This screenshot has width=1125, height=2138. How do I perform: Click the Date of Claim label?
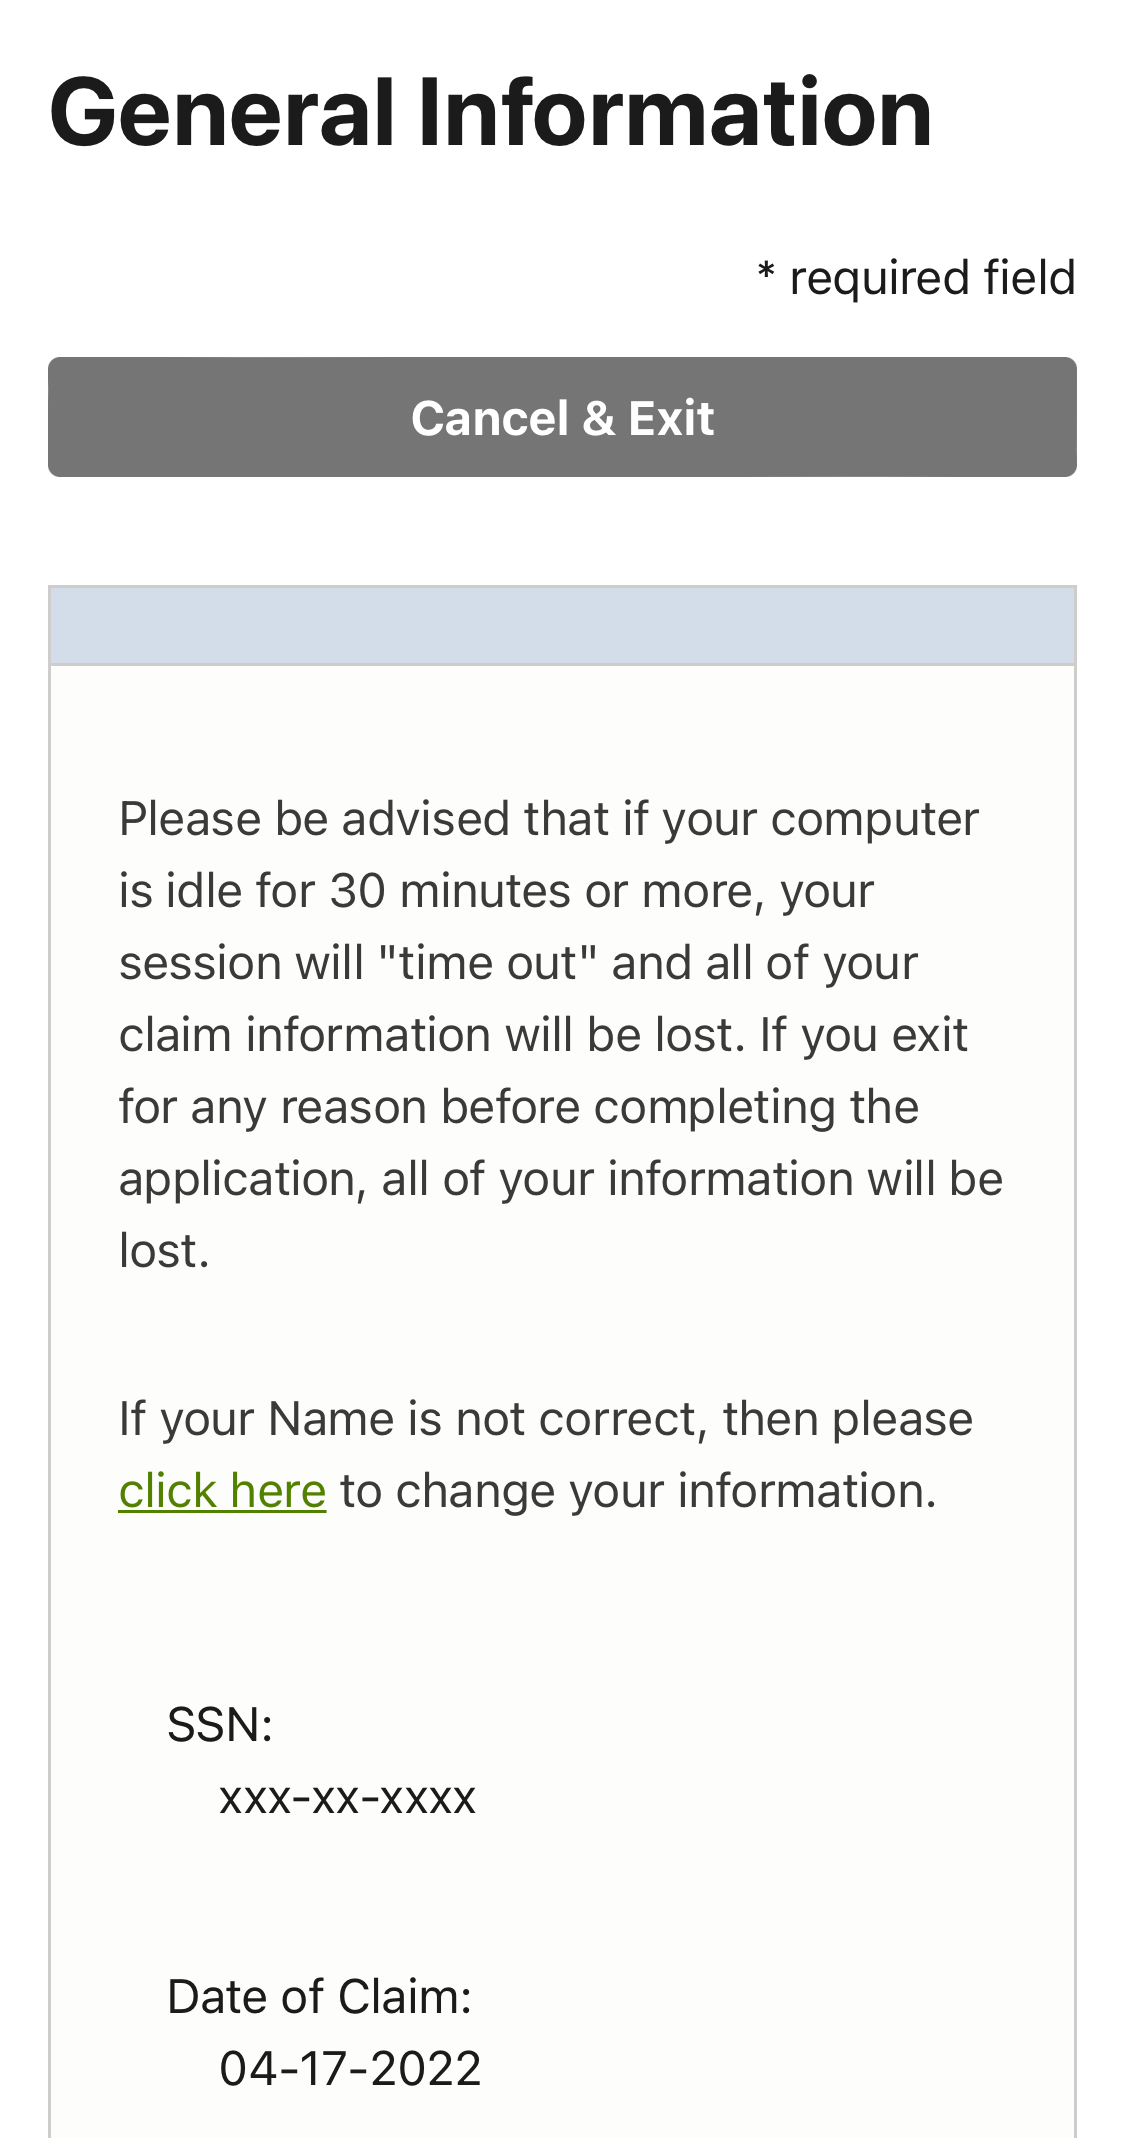point(319,1997)
